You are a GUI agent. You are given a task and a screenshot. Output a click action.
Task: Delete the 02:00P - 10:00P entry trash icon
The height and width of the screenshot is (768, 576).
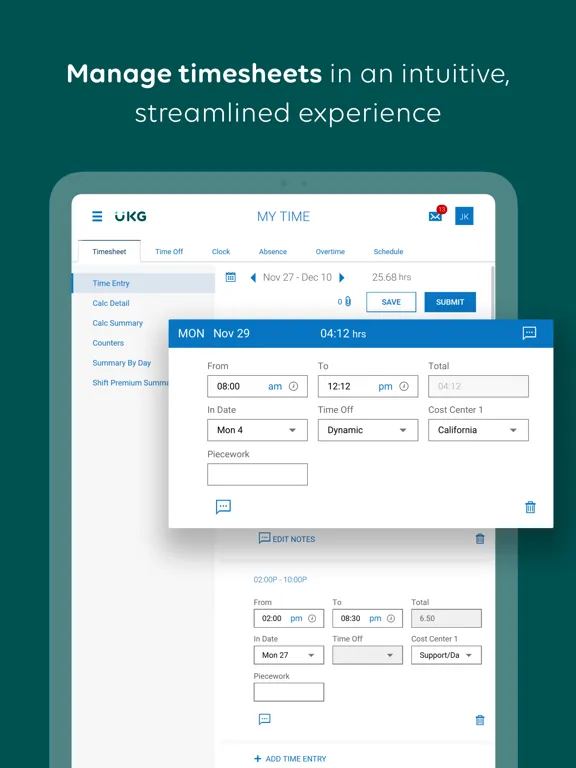480,720
